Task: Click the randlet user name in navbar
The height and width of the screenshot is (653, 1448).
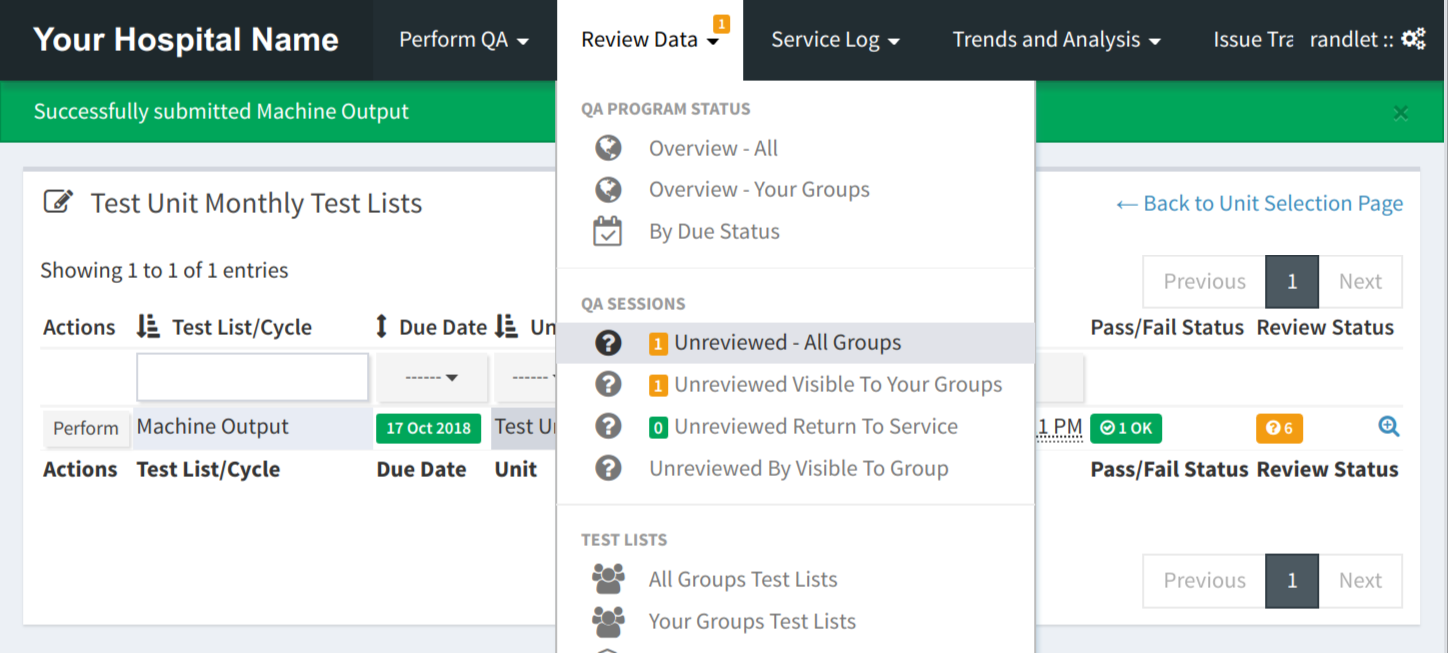Action: [1344, 40]
